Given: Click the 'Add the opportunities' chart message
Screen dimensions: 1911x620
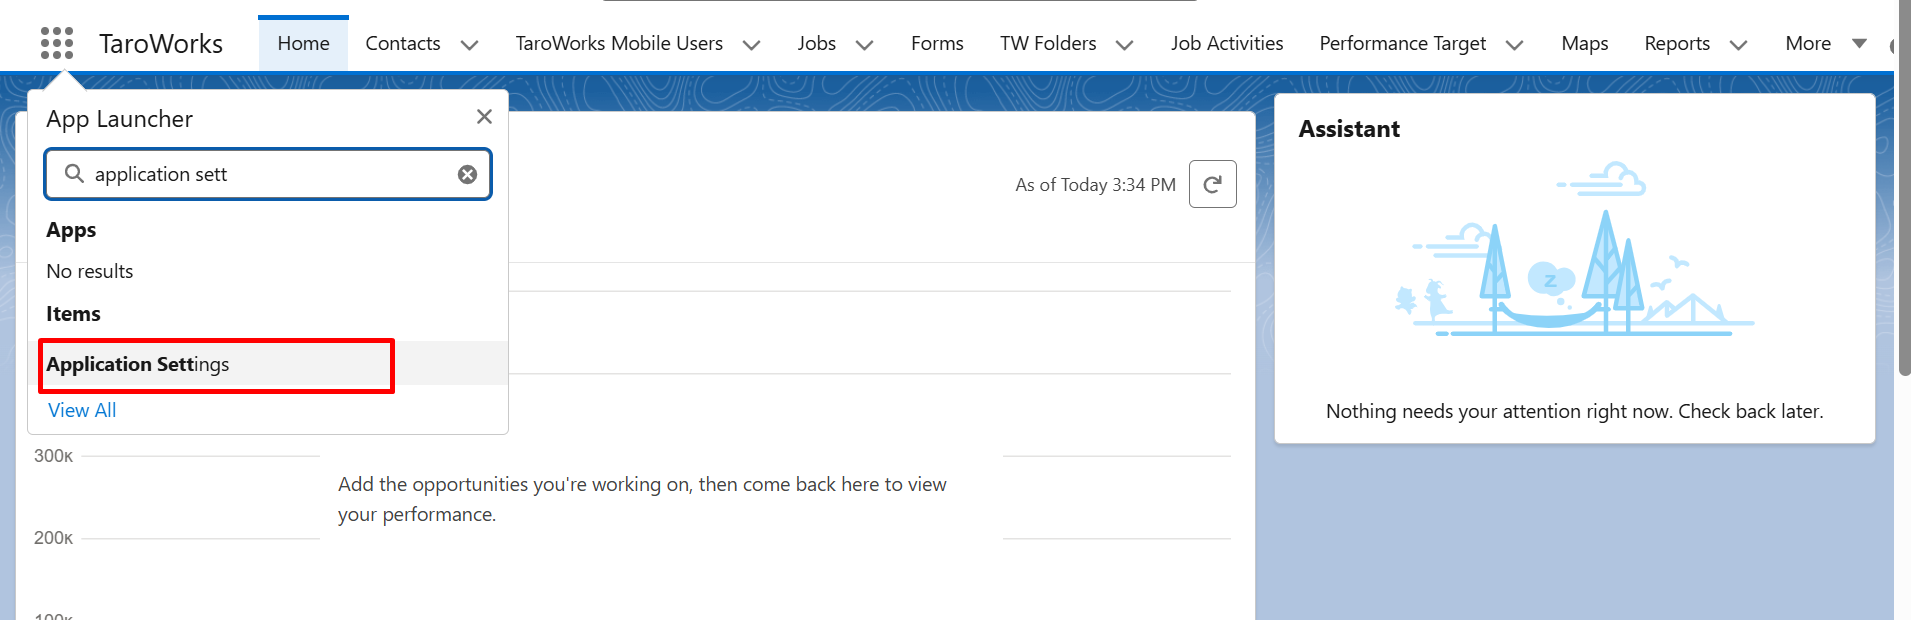Looking at the screenshot, I should tap(642, 499).
